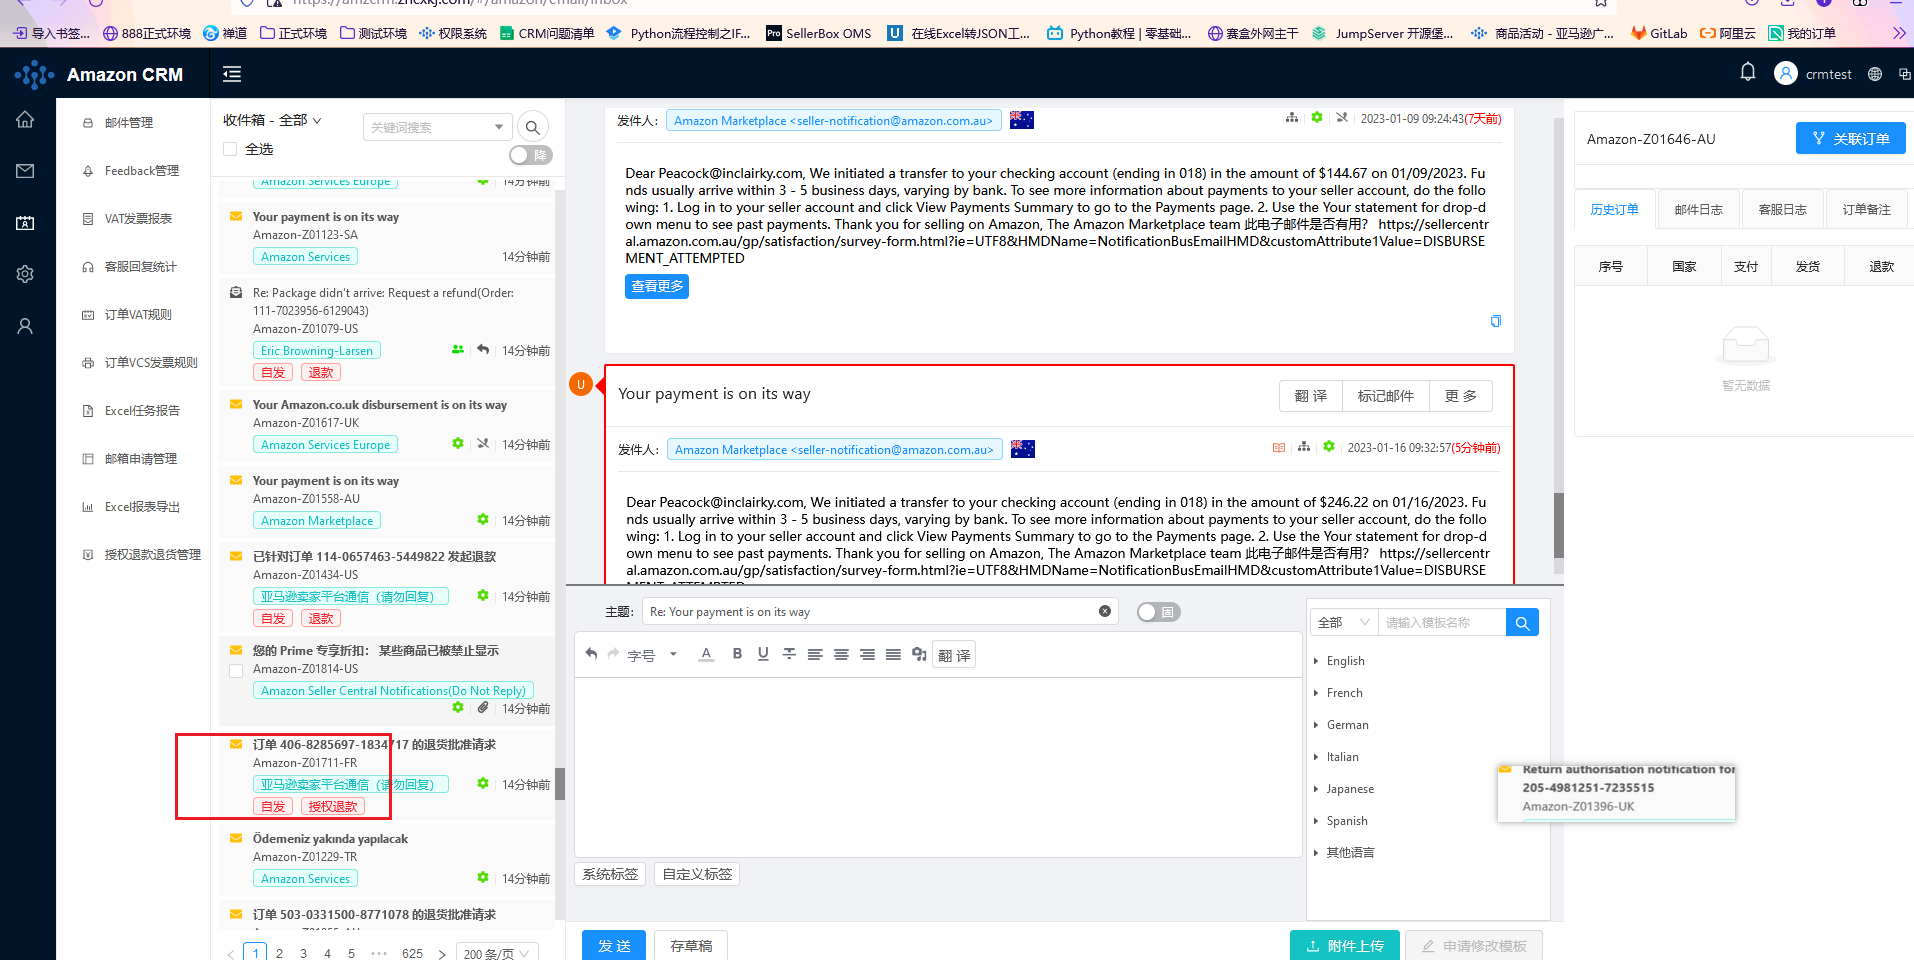1914x960 pixels.
Task: Toggle the 降 sort switch in the inbox
Action: coord(531,155)
